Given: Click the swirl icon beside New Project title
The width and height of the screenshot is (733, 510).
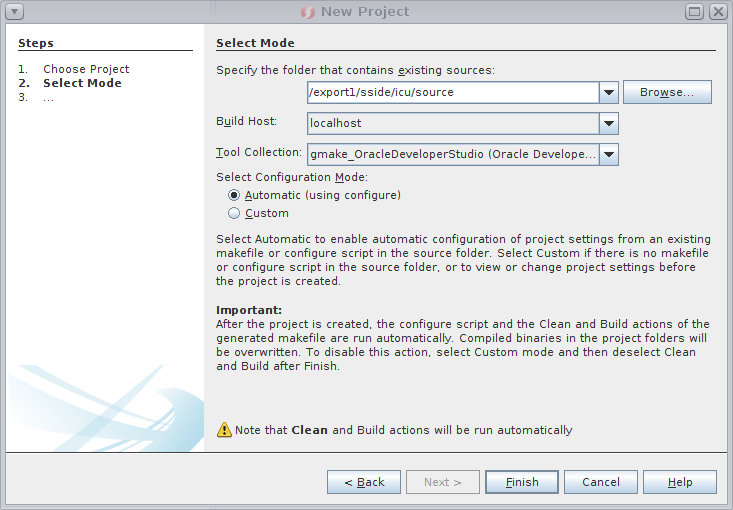Looking at the screenshot, I should pyautogui.click(x=308, y=12).
